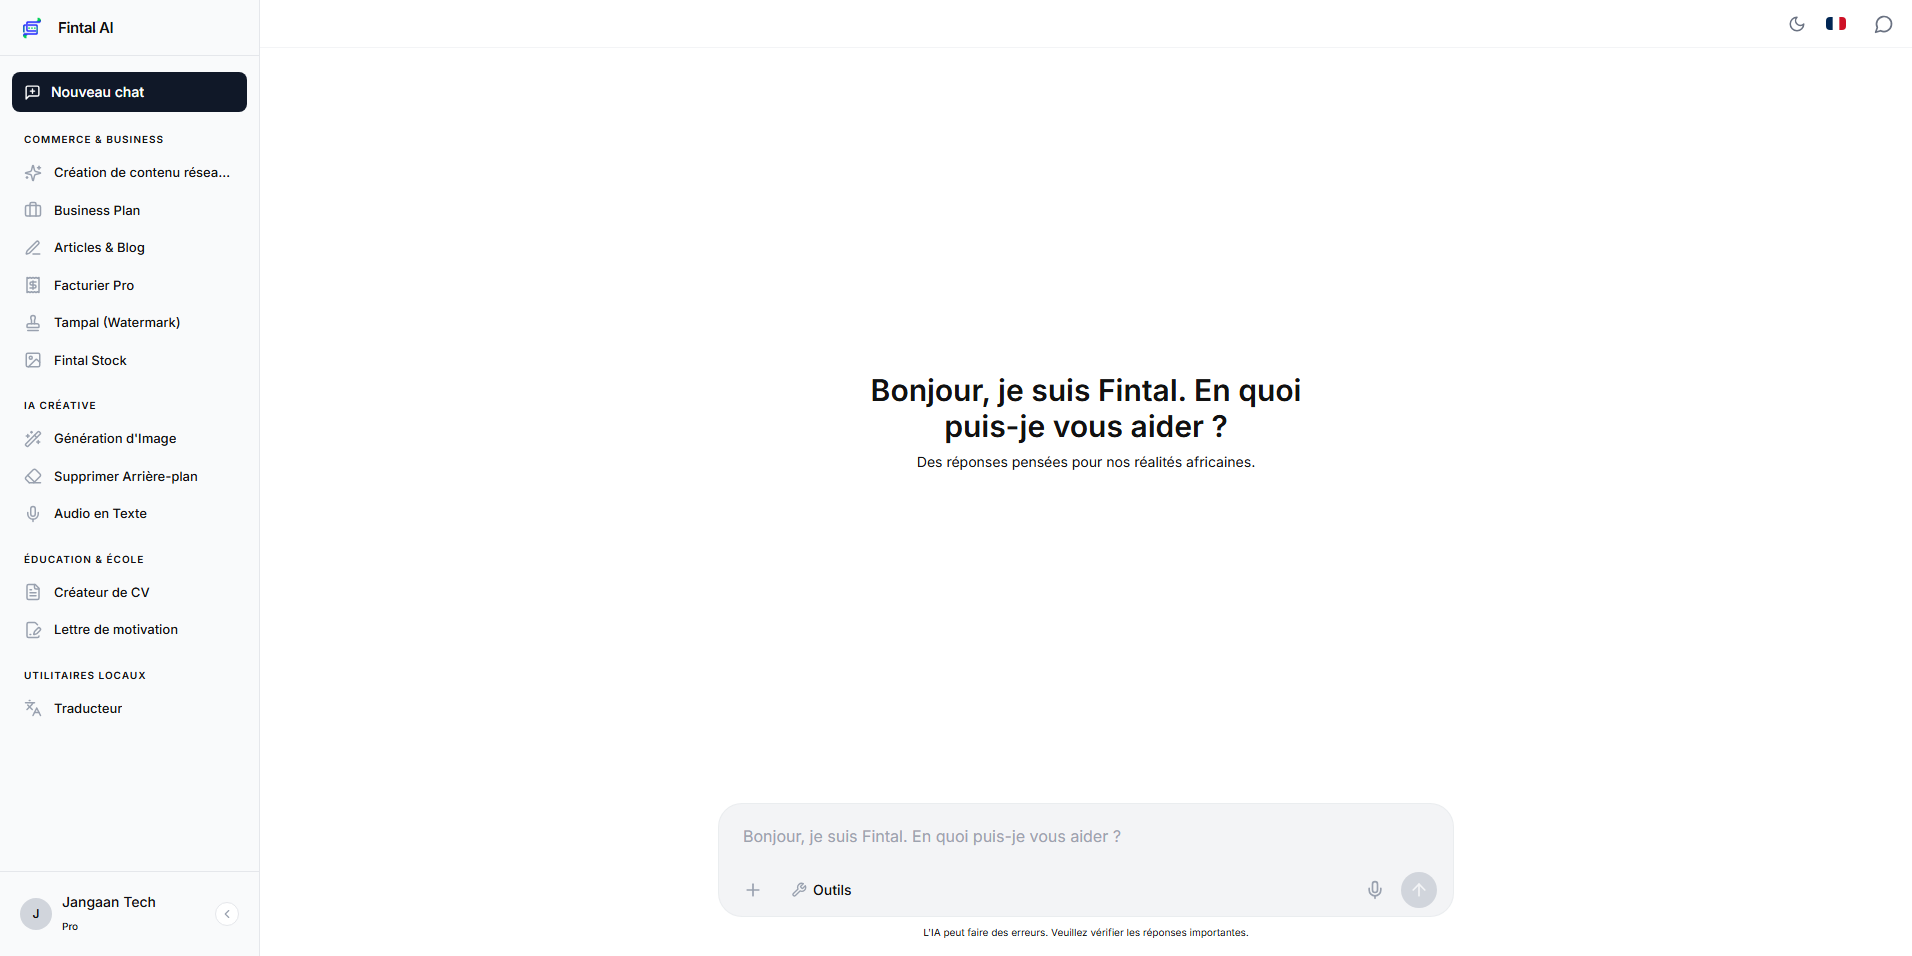Click the microphone icon in the chat box
The height and width of the screenshot is (956, 1912).
coord(1375,890)
